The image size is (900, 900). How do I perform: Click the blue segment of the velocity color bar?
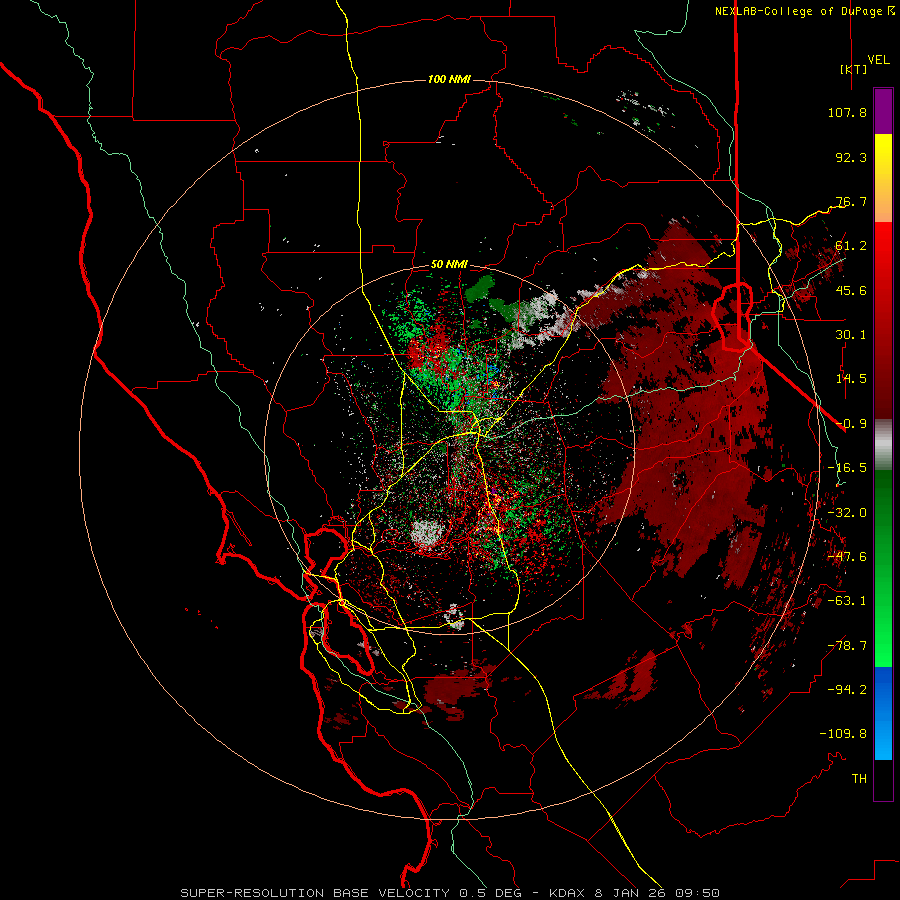click(883, 713)
